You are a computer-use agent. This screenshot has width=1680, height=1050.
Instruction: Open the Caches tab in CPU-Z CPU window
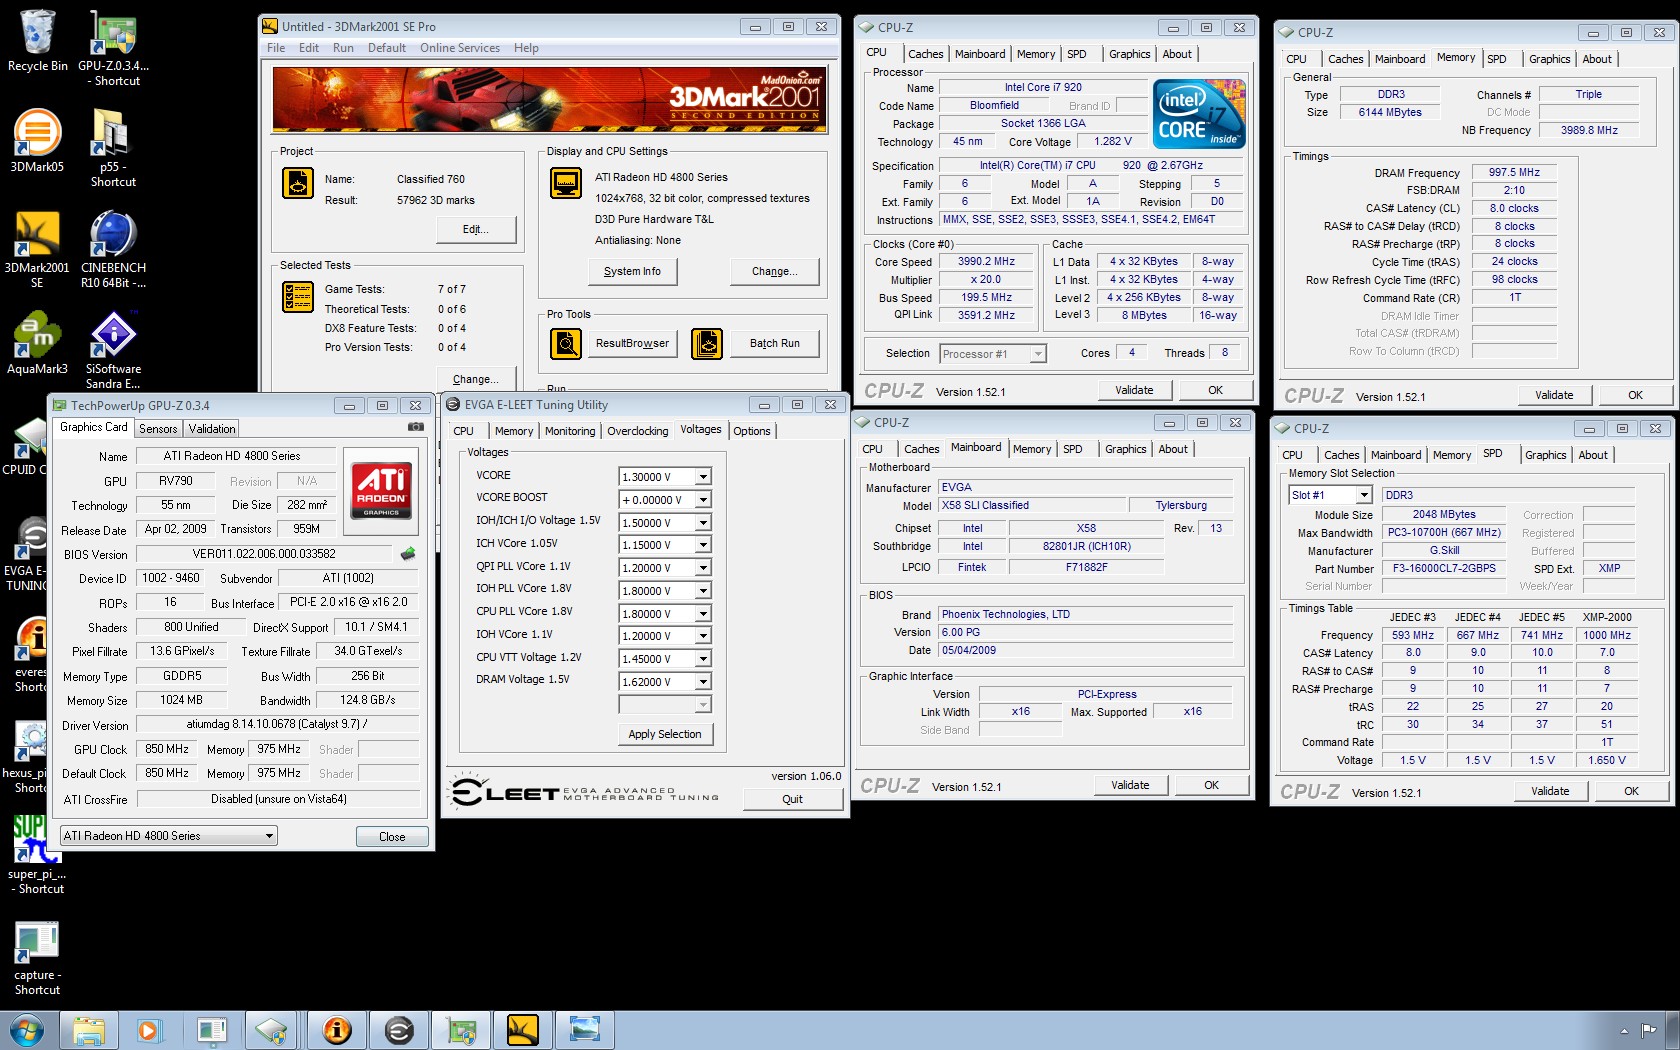click(x=925, y=54)
